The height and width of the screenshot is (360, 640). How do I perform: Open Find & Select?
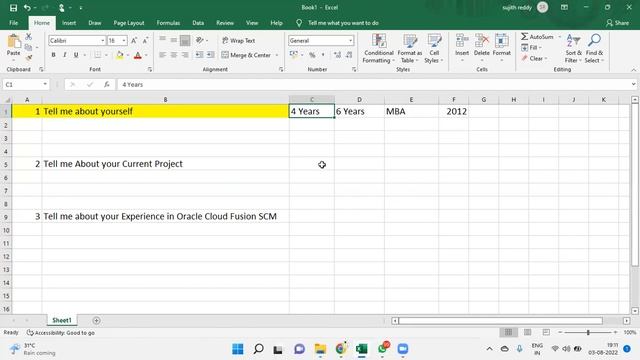594,49
